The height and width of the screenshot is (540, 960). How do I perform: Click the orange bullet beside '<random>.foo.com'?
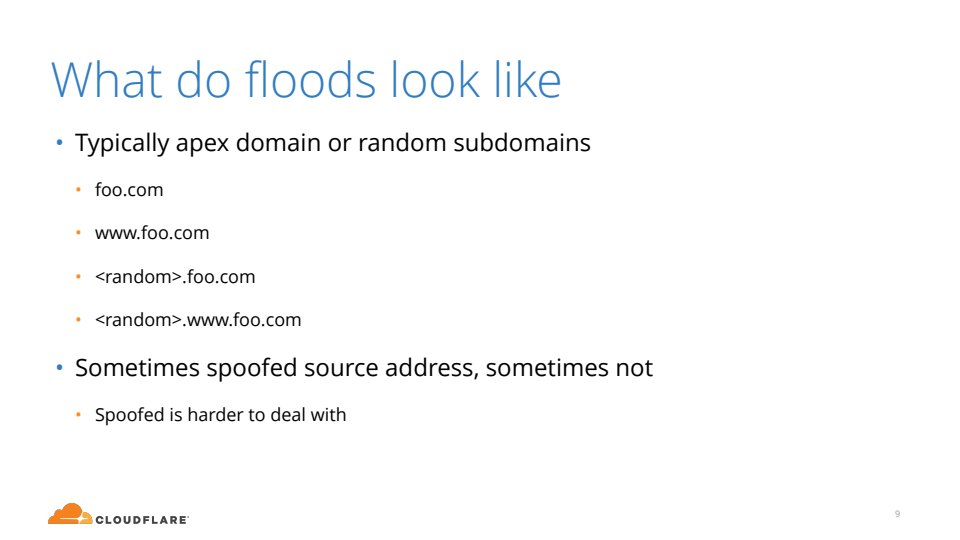click(x=81, y=278)
